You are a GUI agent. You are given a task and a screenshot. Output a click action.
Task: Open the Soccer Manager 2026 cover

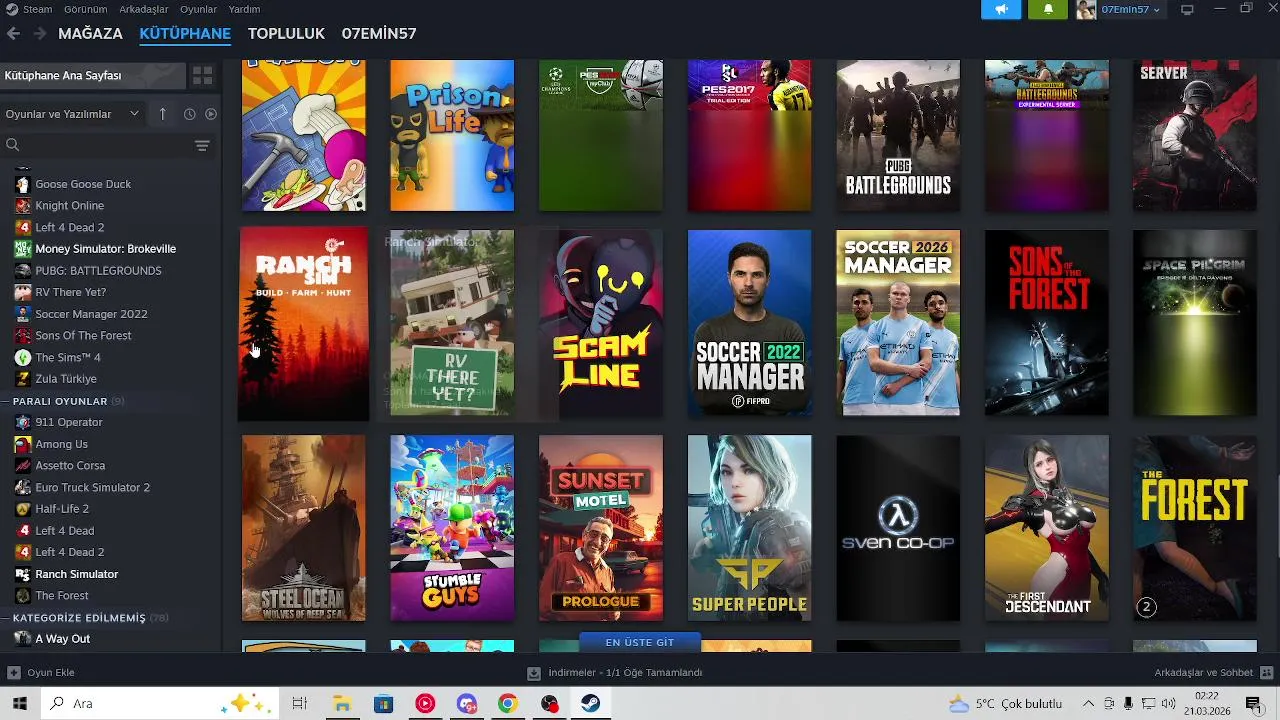(898, 323)
